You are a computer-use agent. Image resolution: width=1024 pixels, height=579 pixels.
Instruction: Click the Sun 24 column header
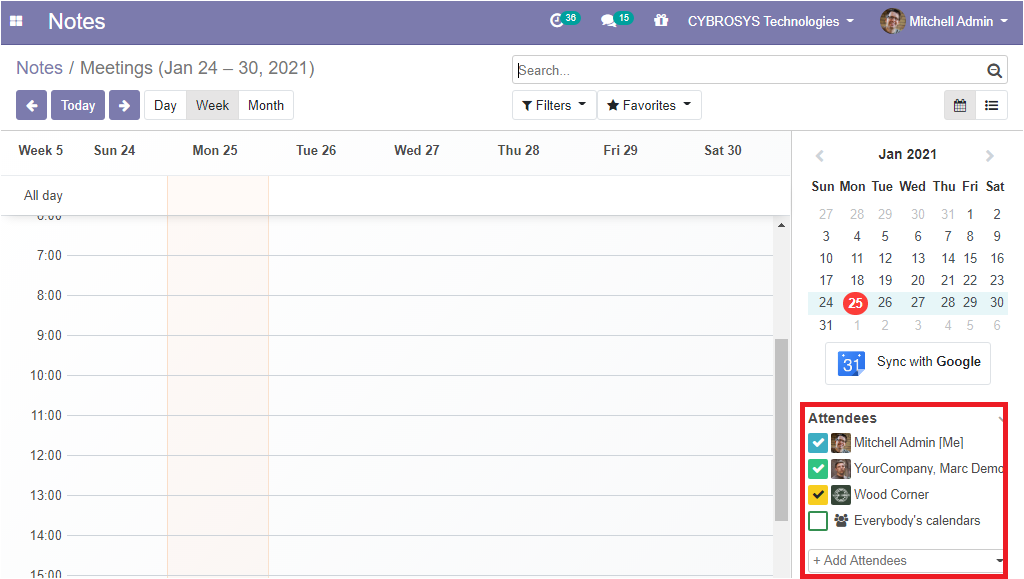point(114,150)
